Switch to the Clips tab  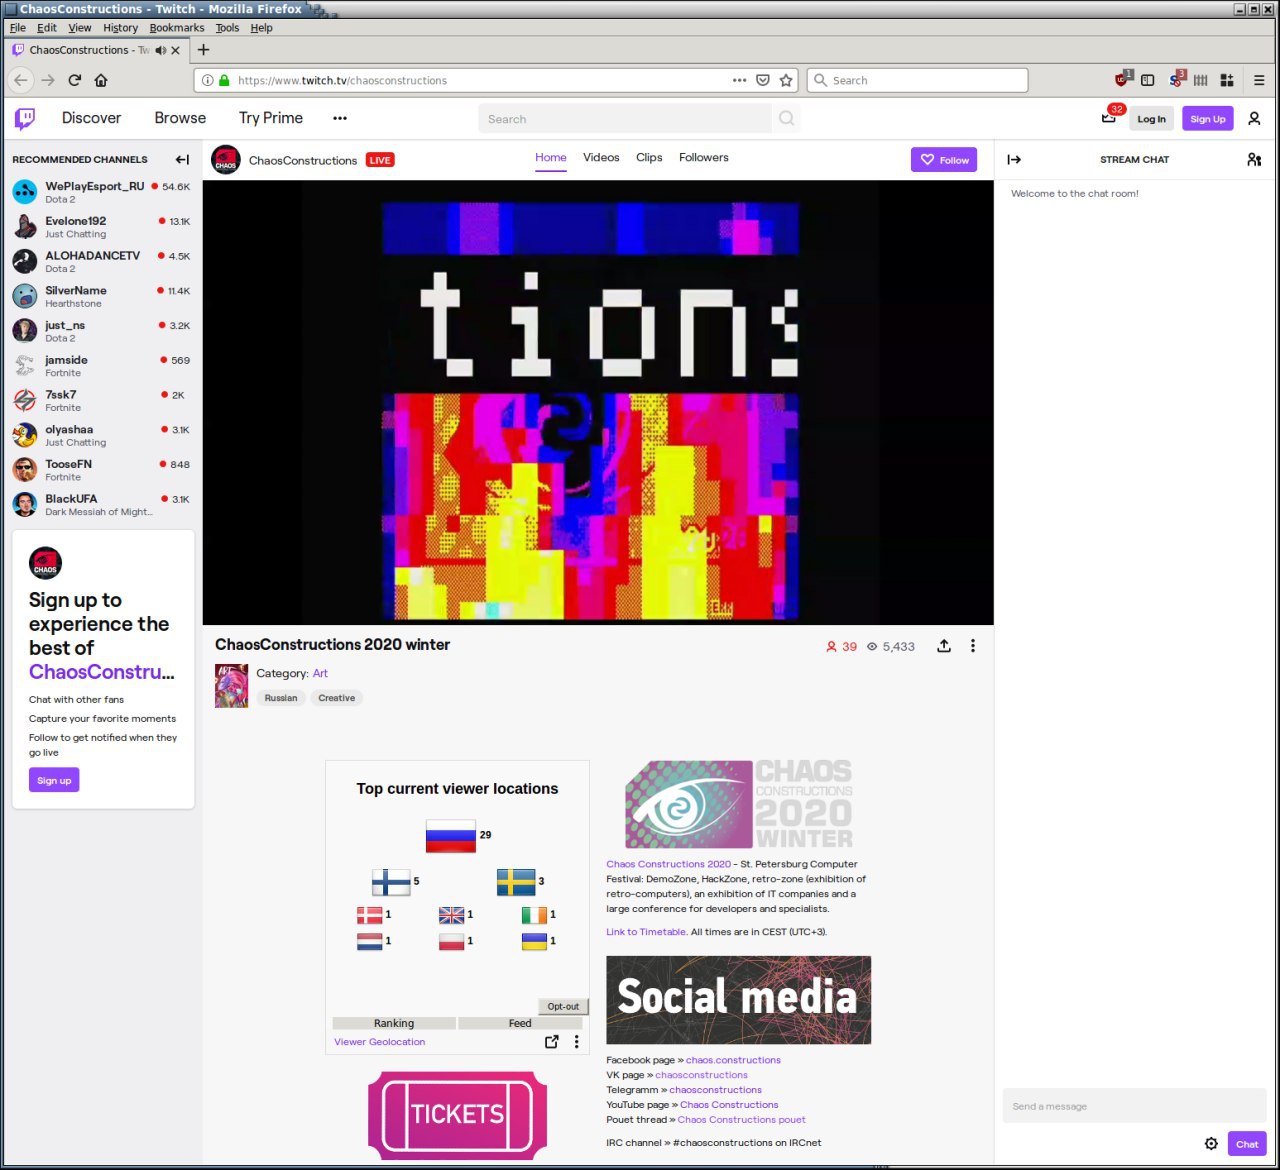pyautogui.click(x=649, y=157)
